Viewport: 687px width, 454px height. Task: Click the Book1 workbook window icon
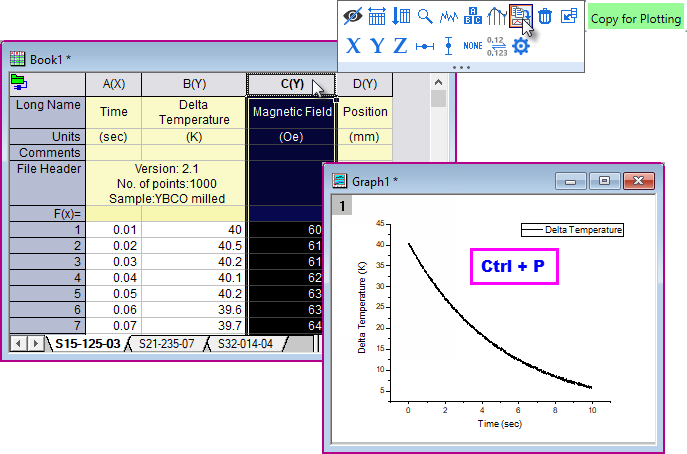18,59
